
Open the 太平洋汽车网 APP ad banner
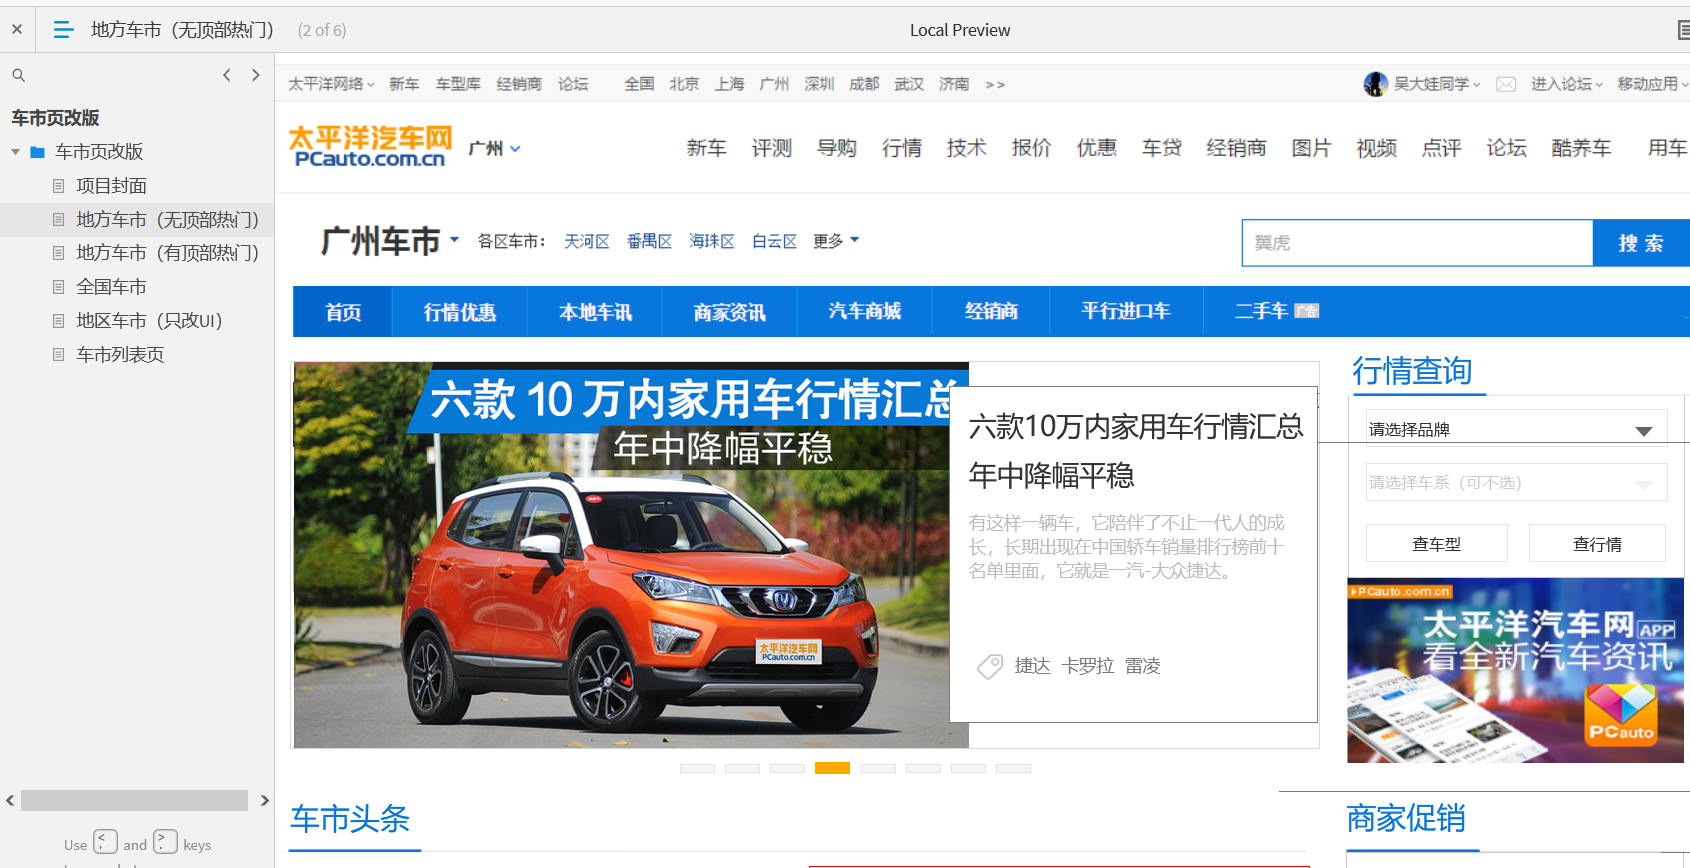coord(1515,671)
